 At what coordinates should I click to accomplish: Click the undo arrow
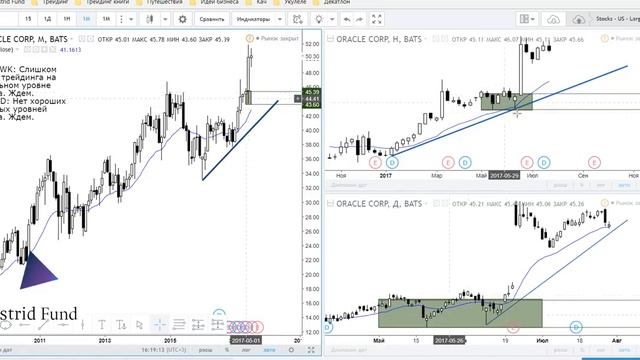347,19
